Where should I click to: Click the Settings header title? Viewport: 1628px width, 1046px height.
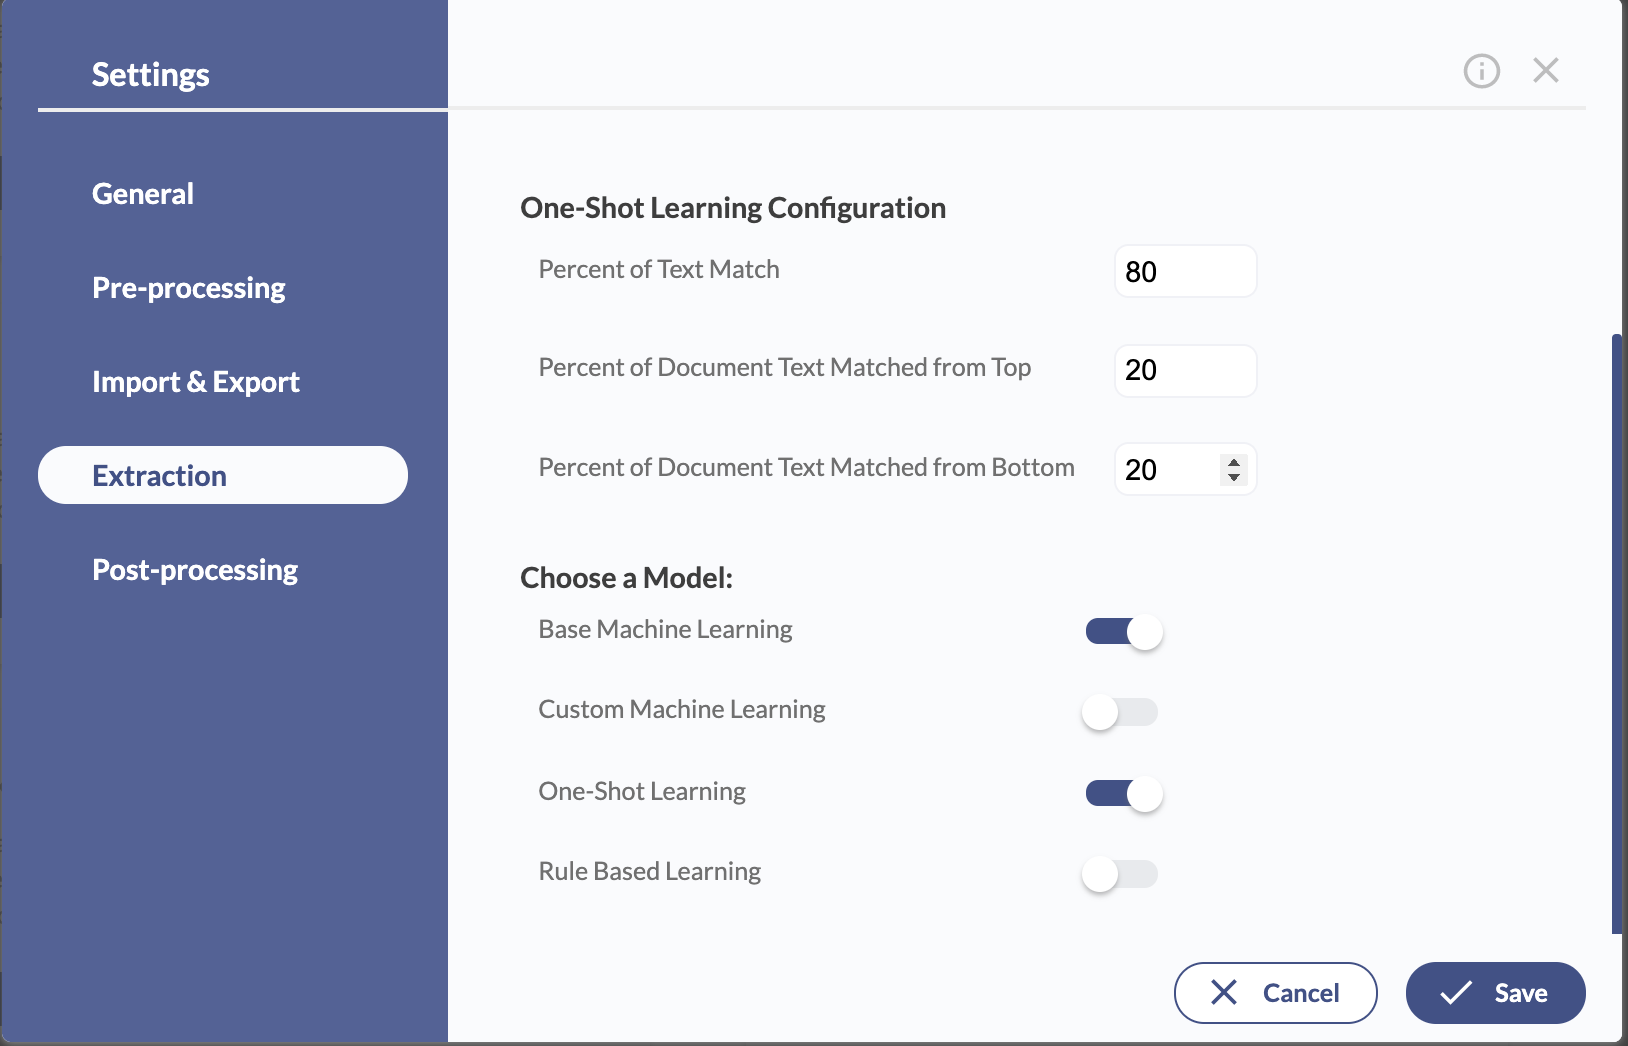point(151,75)
